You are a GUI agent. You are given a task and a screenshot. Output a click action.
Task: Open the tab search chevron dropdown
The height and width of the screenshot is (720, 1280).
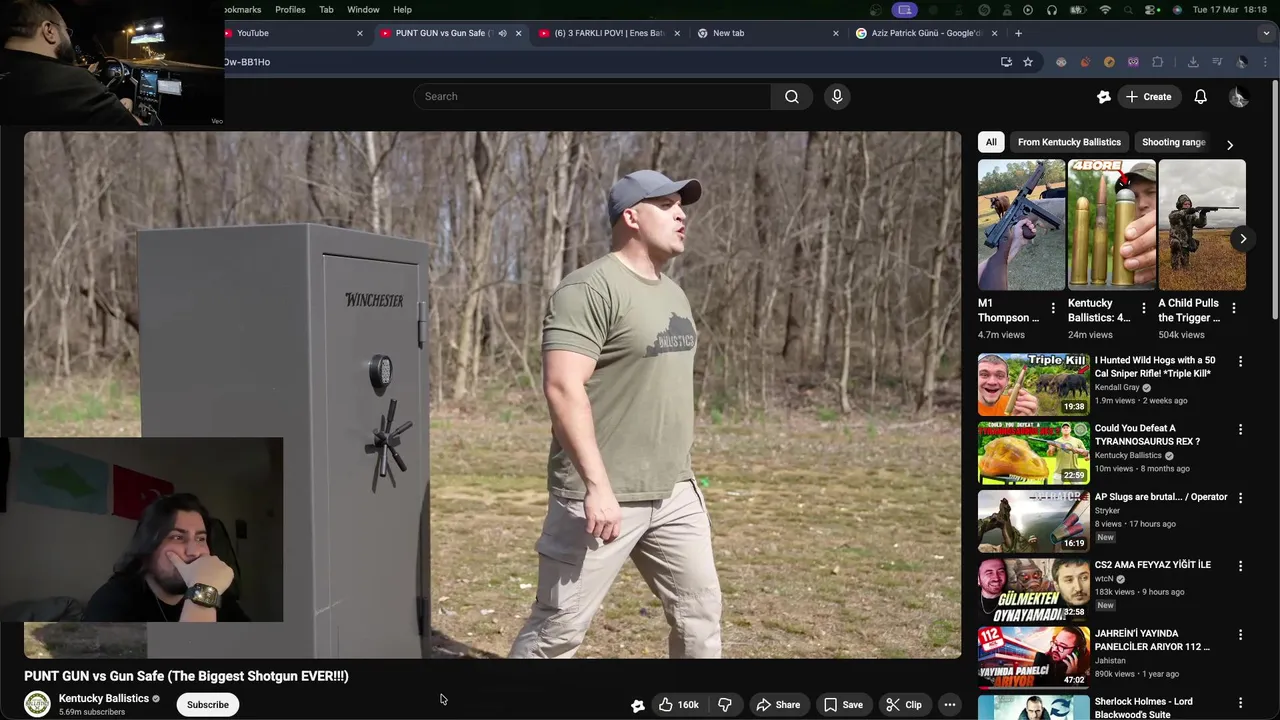pyautogui.click(x=1266, y=33)
